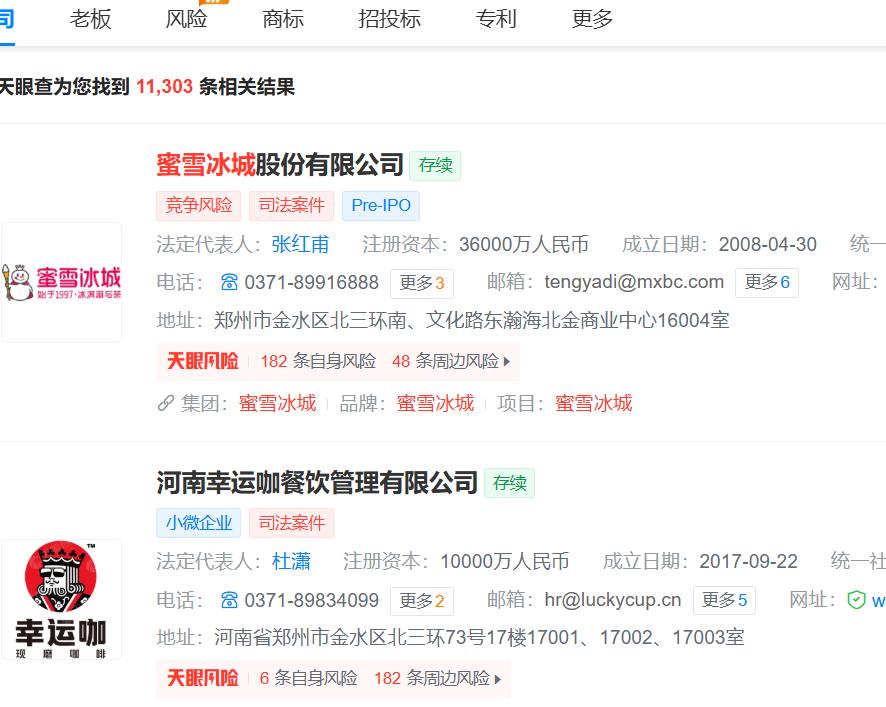
Task: Switch to the 商标 tab
Action: 283,19
